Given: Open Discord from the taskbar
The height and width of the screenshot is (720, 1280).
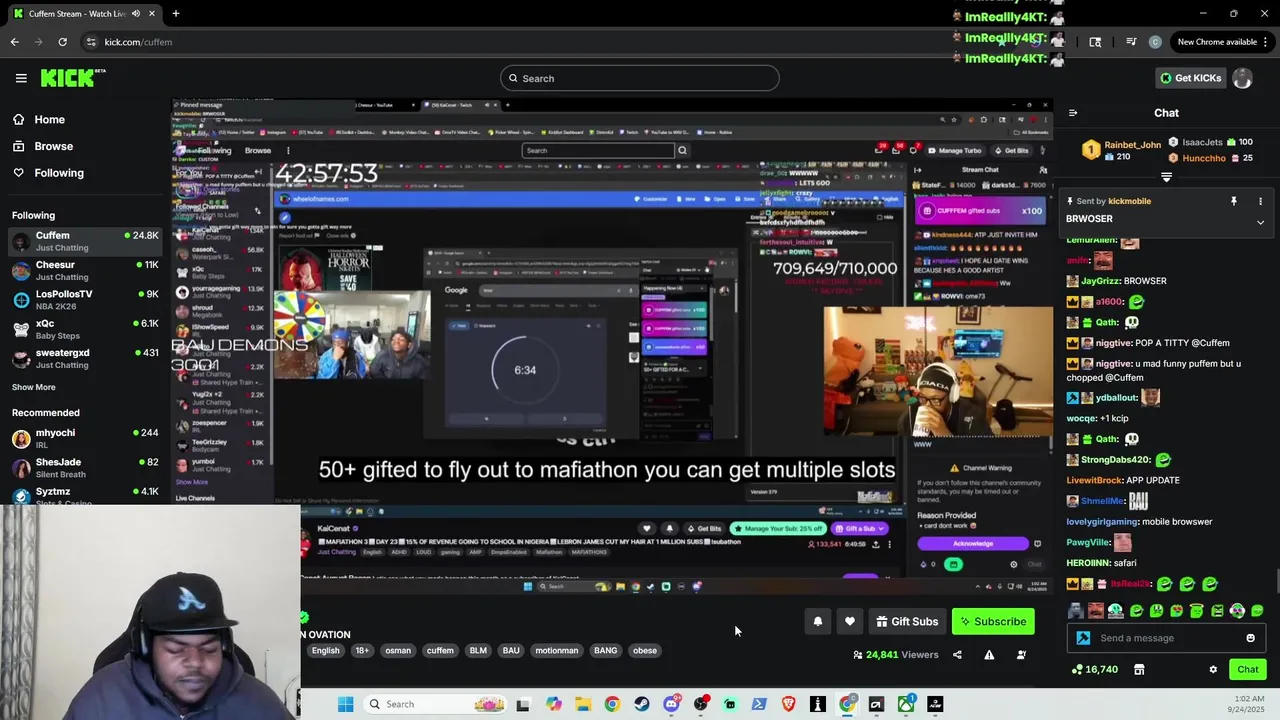Looking at the screenshot, I should pyautogui.click(x=671, y=704).
